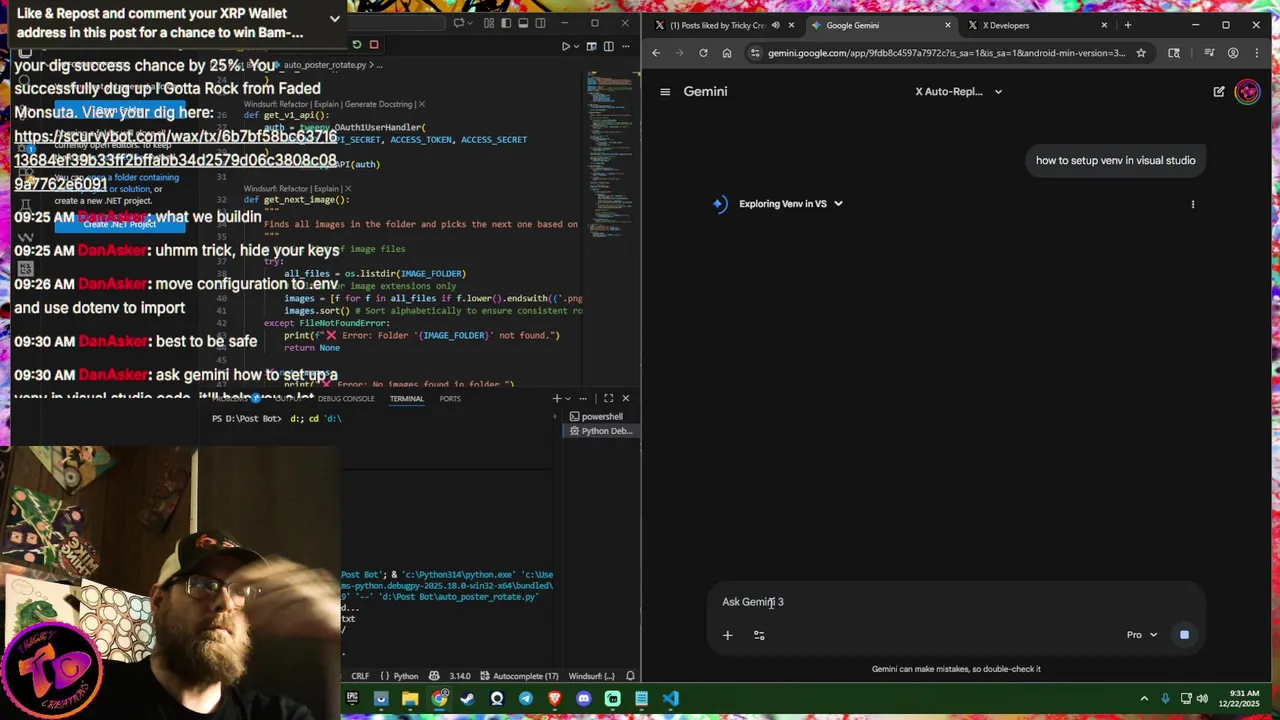Open editor more actions ellipsis
Image resolution: width=1280 pixels, height=720 pixels.
pyautogui.click(x=624, y=46)
